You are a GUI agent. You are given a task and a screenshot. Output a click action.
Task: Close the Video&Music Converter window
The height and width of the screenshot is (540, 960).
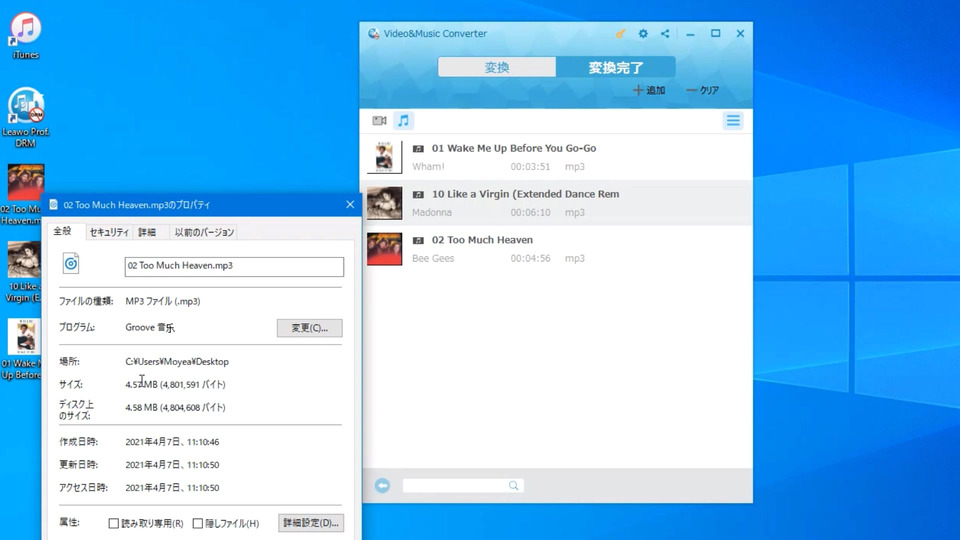click(x=740, y=34)
